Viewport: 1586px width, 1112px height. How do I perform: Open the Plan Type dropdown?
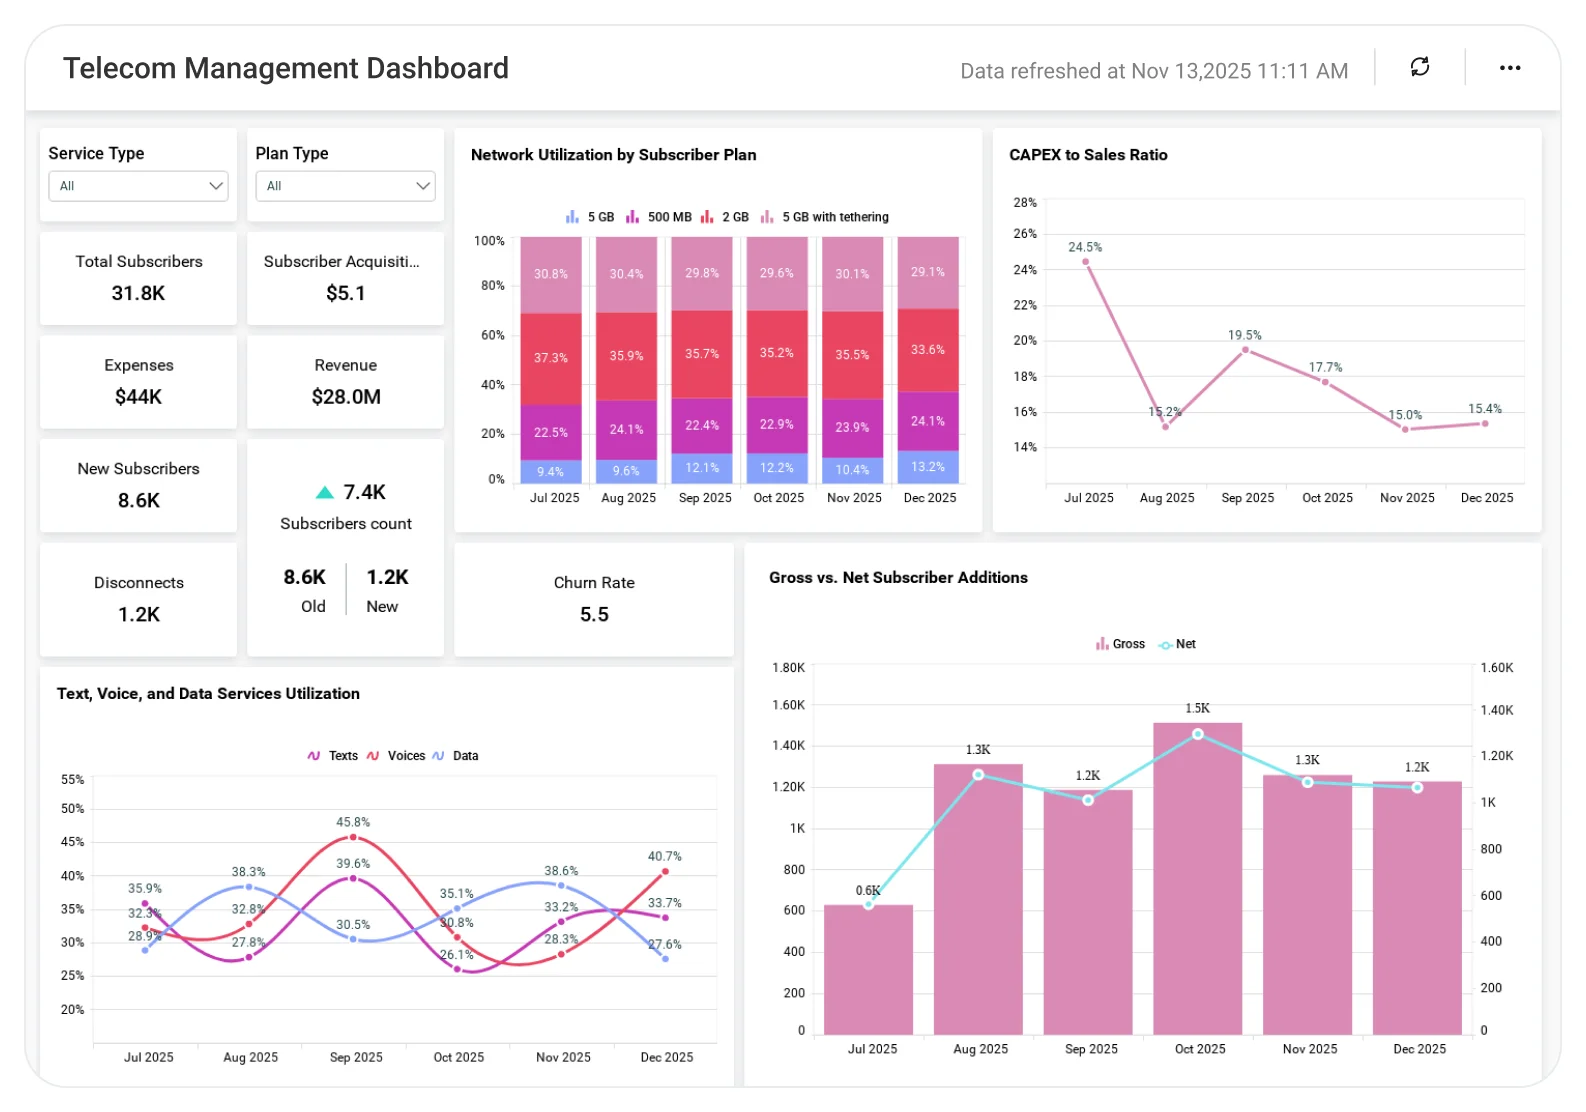pyautogui.click(x=345, y=186)
